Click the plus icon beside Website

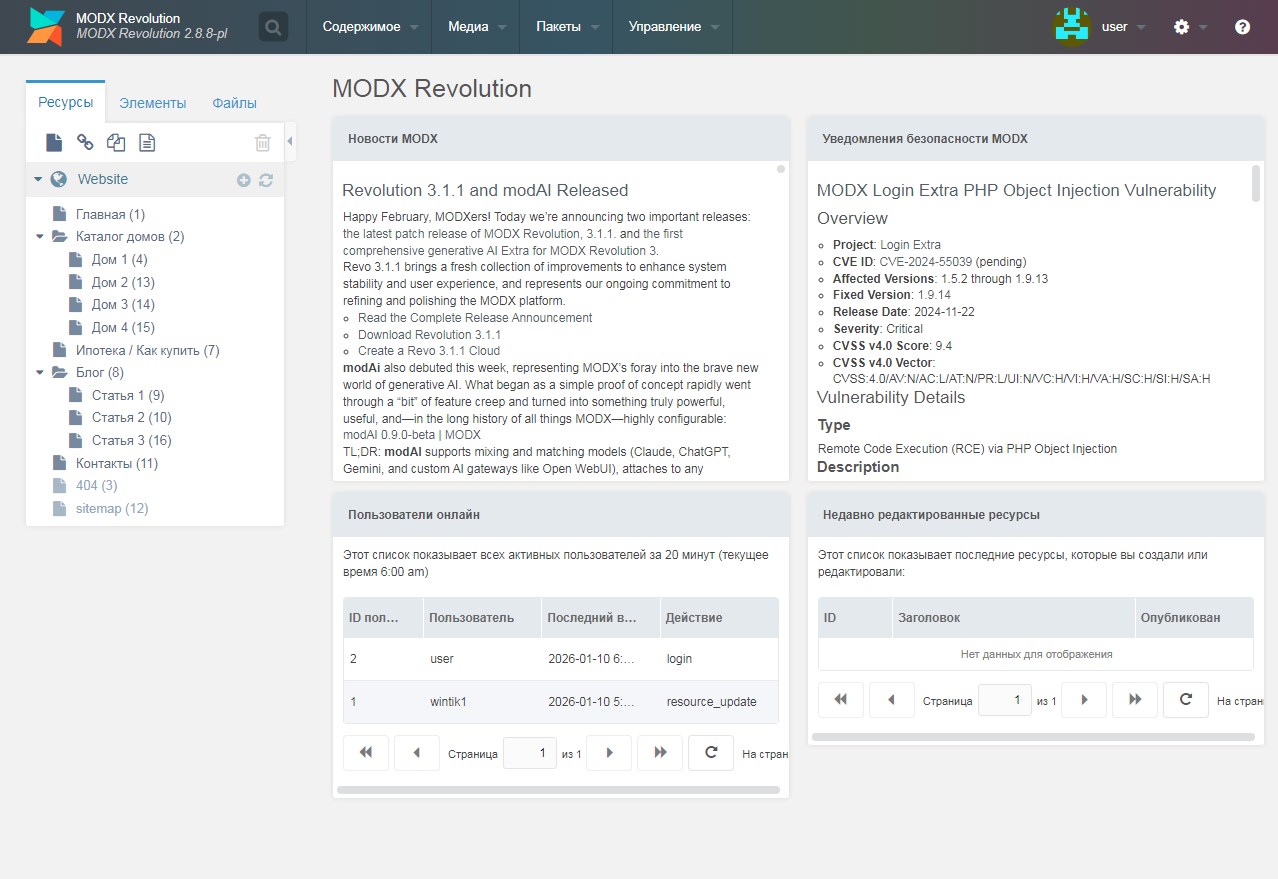point(243,180)
